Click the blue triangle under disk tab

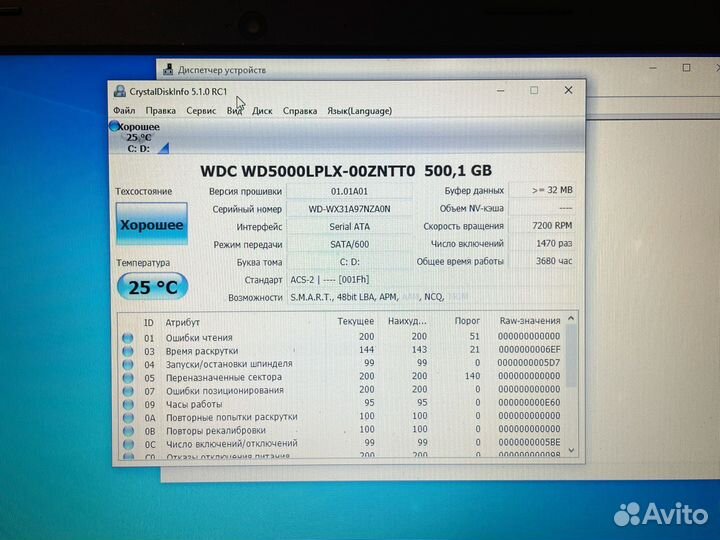tap(163, 148)
